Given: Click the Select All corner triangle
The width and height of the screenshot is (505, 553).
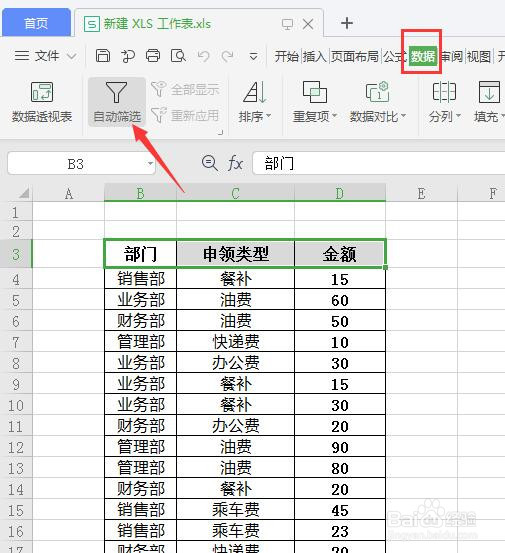Looking at the screenshot, I should tap(24, 193).
